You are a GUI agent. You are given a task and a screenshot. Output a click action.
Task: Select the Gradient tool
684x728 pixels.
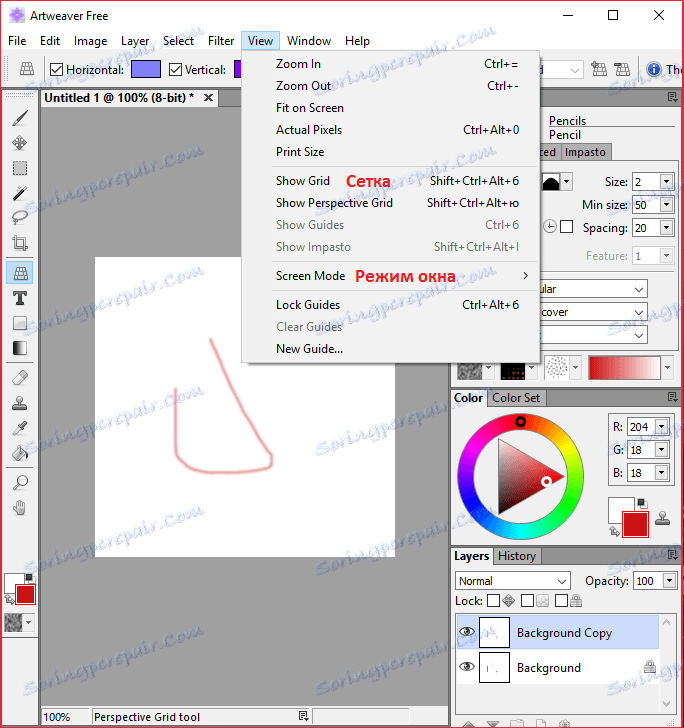[20, 348]
